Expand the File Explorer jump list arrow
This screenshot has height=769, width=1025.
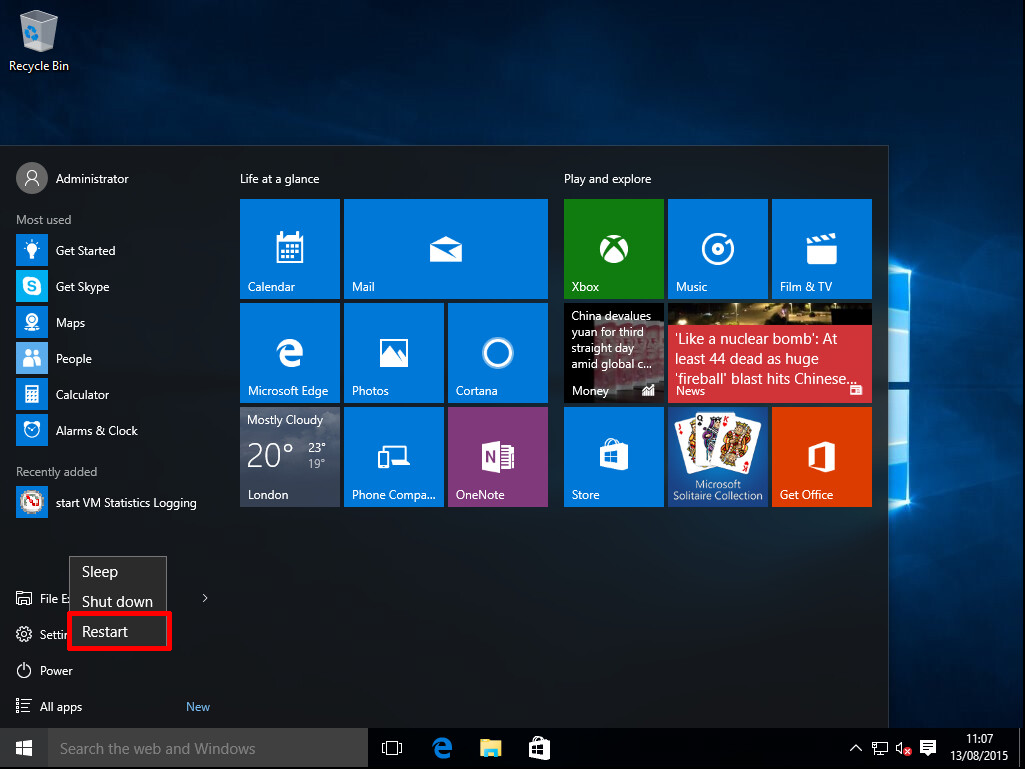pyautogui.click(x=205, y=598)
